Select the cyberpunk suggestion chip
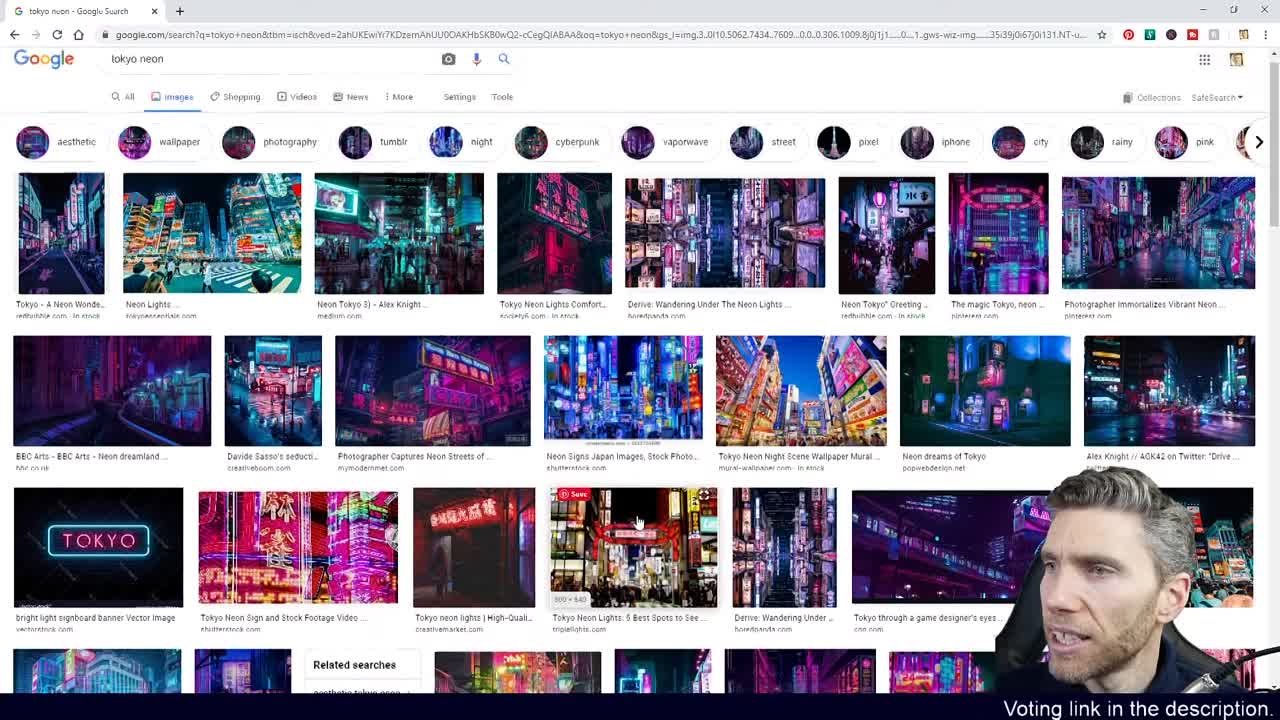The height and width of the screenshot is (720, 1280). point(558,142)
